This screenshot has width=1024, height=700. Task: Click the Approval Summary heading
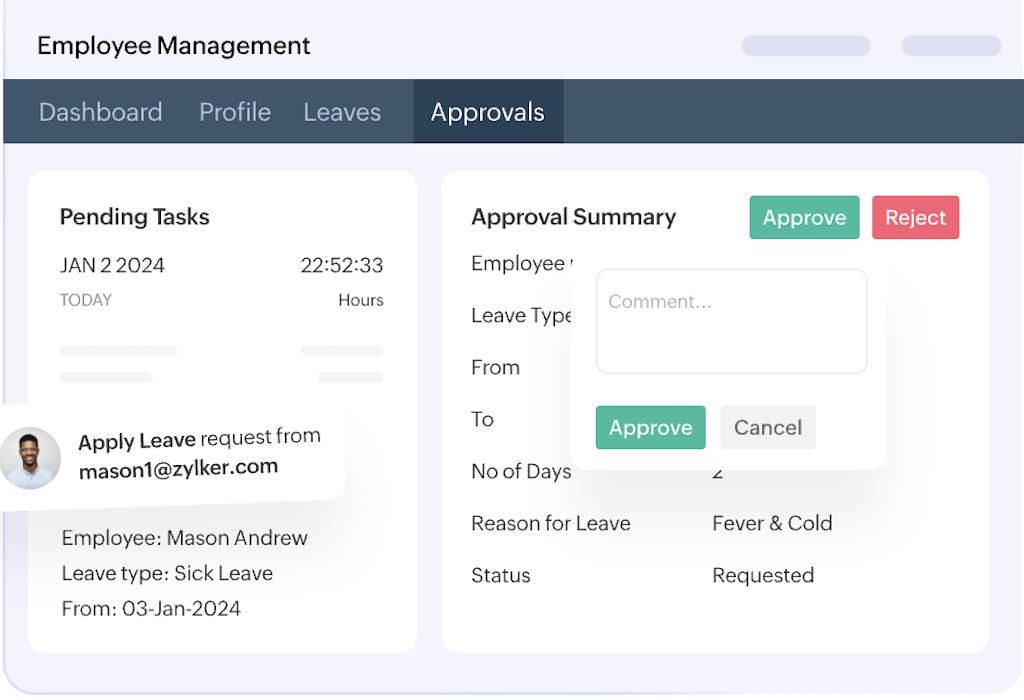[574, 217]
